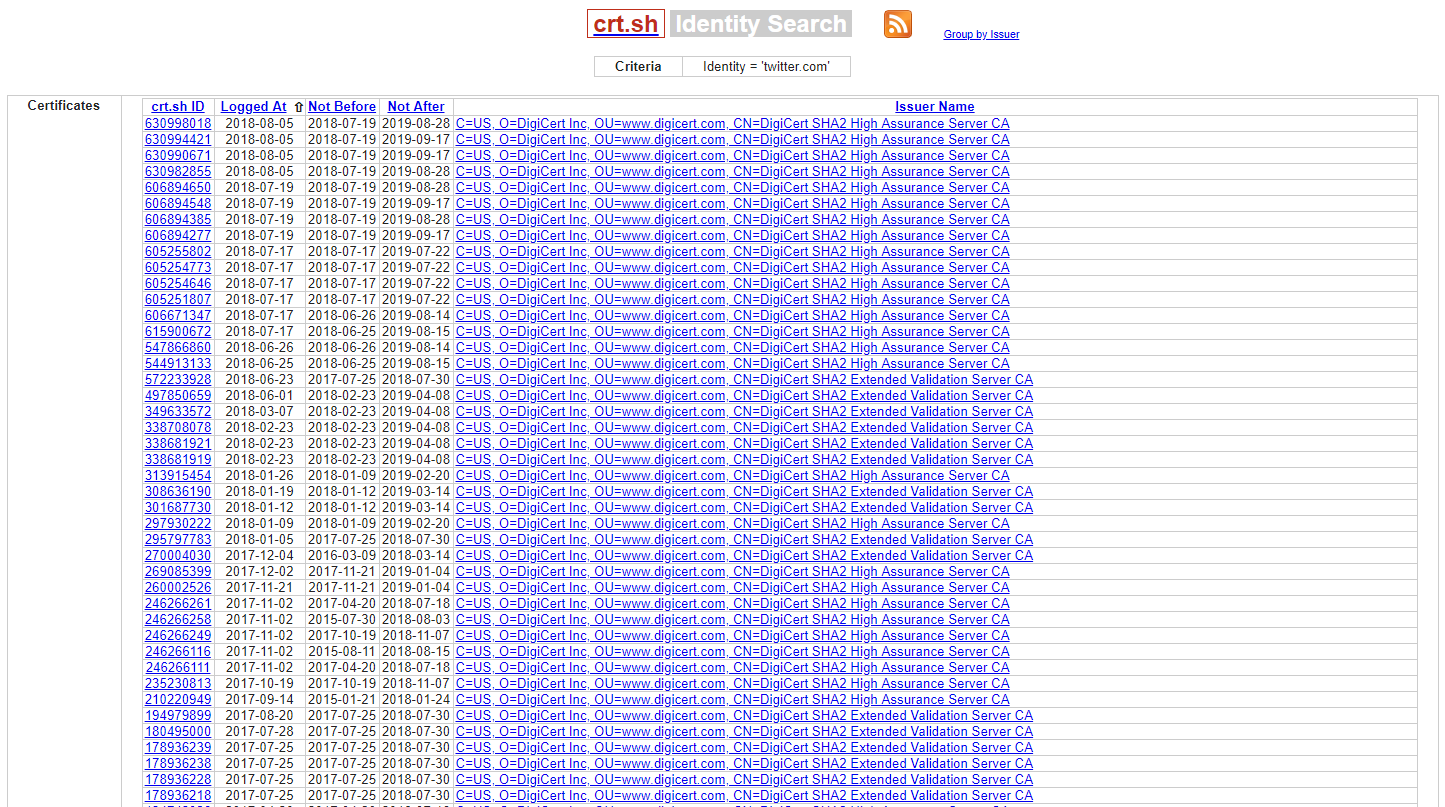
Task: Open certificate ID 338708078
Action: (178, 428)
